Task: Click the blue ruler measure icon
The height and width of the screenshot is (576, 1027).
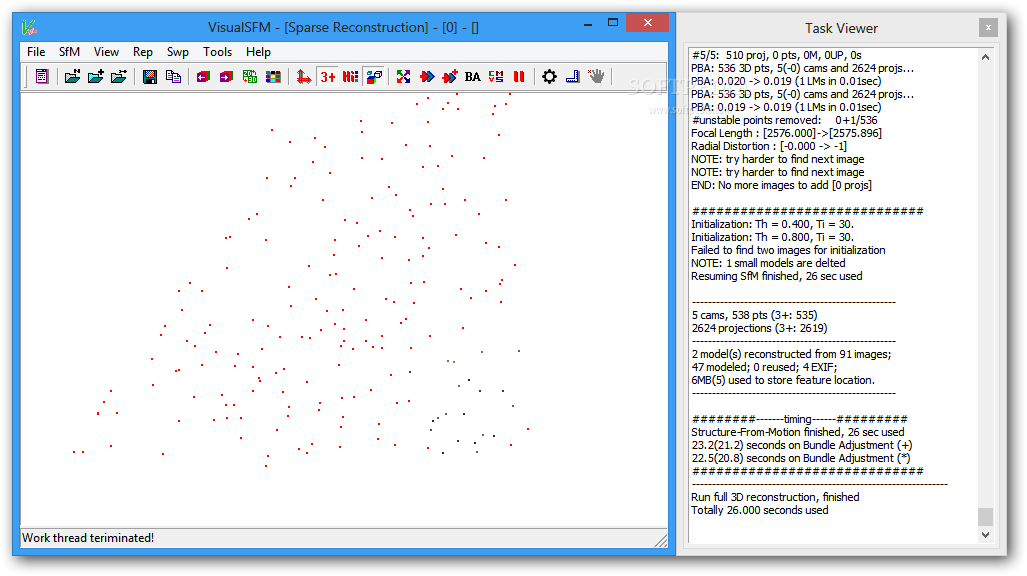Action: [572, 77]
